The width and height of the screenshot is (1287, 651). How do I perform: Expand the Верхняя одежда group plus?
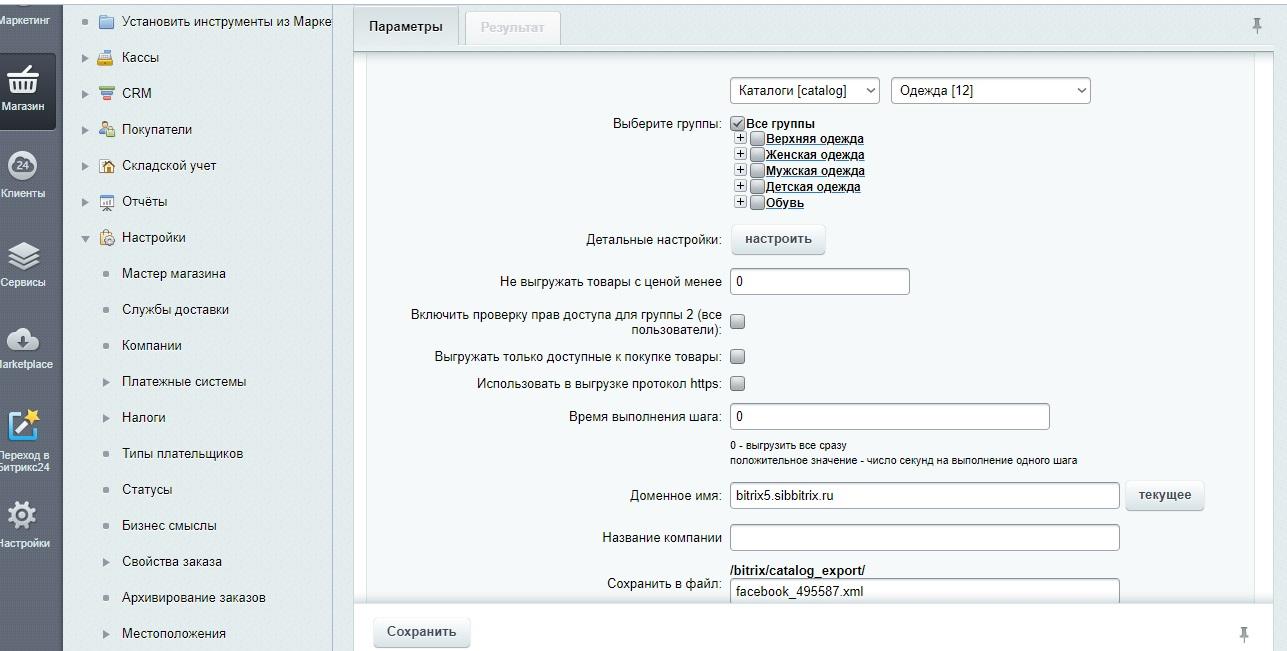pos(740,138)
